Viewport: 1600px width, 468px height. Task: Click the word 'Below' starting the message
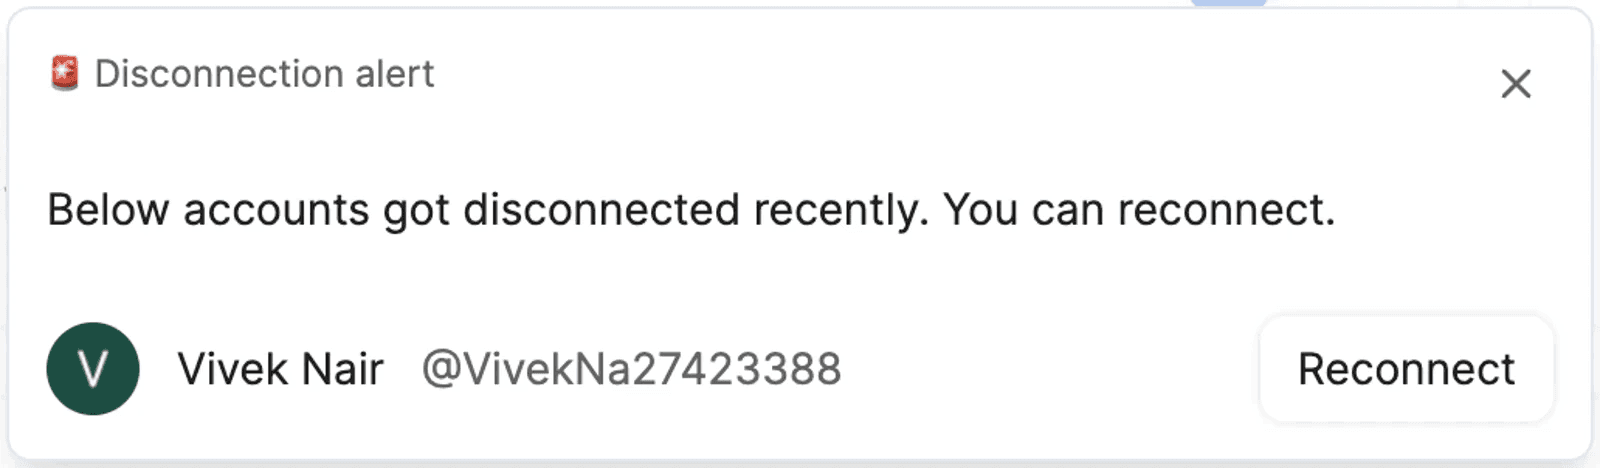point(108,210)
